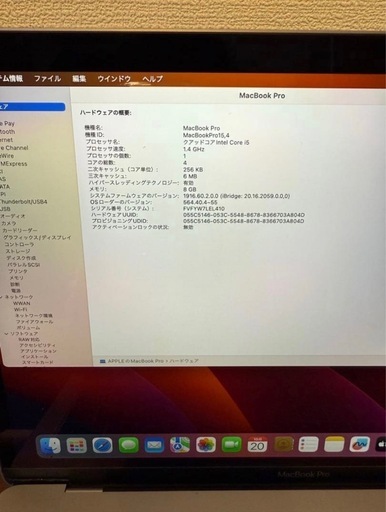Click the ハードウェアUUID label
This screenshot has width=386, height=512.
tap(115, 215)
